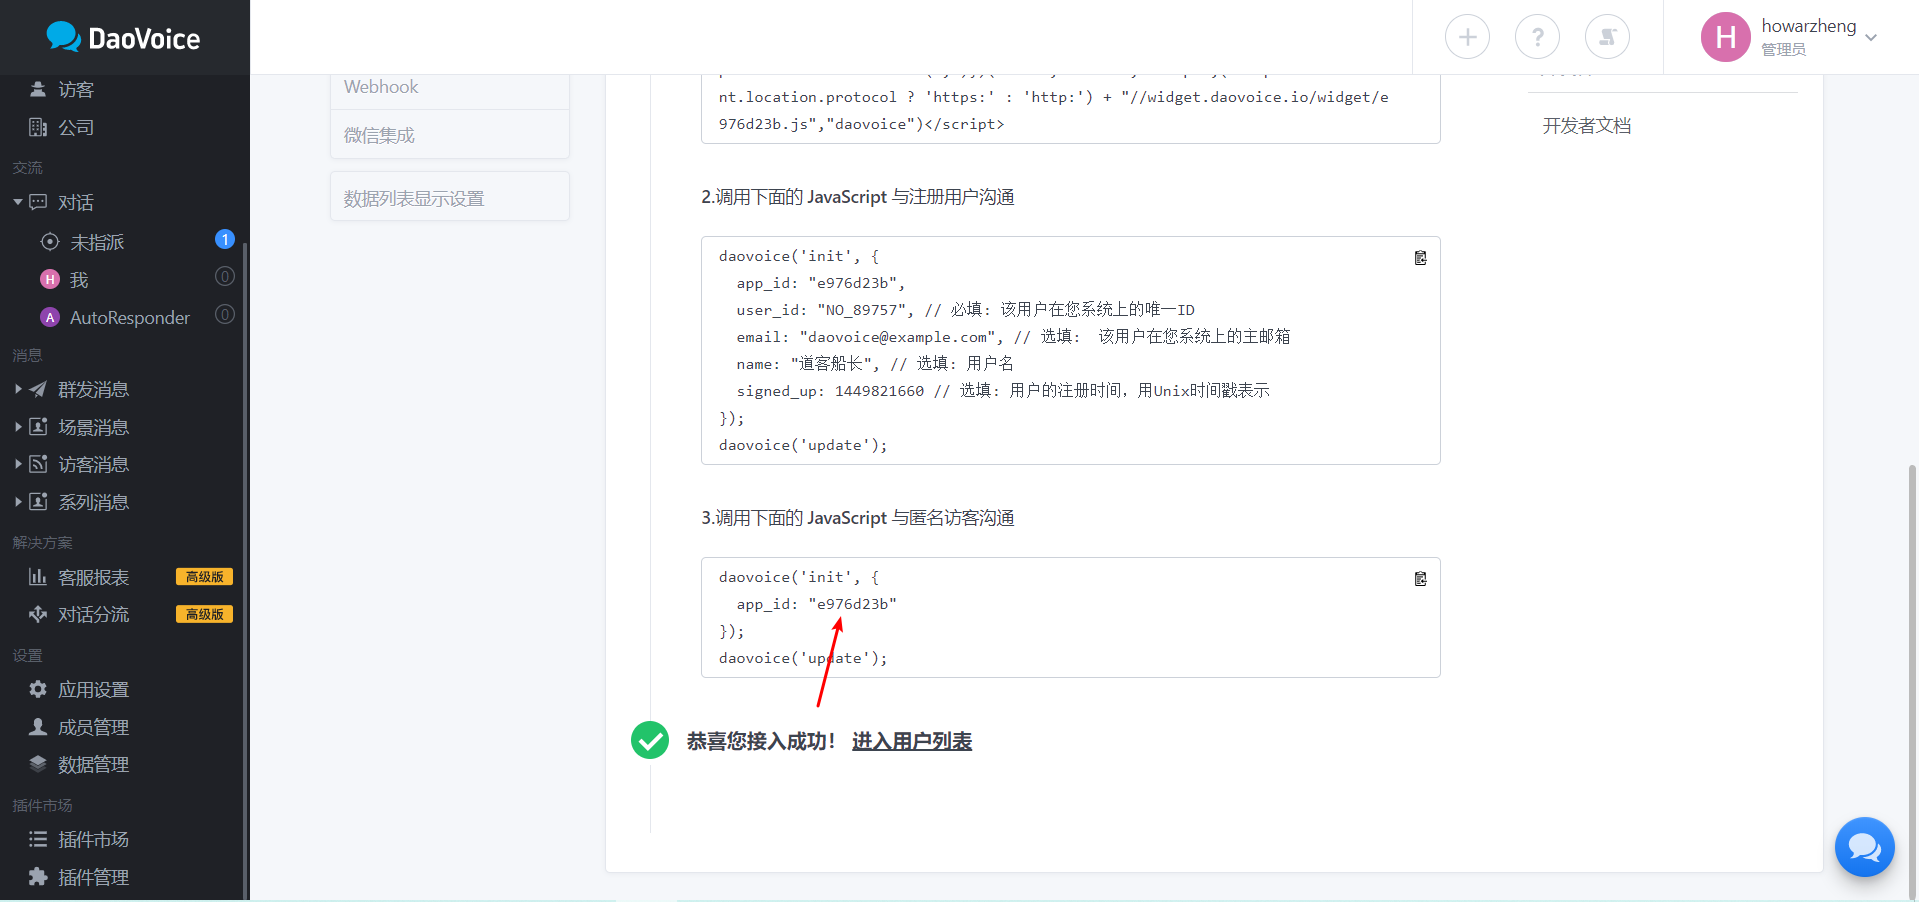The height and width of the screenshot is (902, 1919).
Task: Open 数据列表显示设置 settings tab
Action: click(x=450, y=197)
